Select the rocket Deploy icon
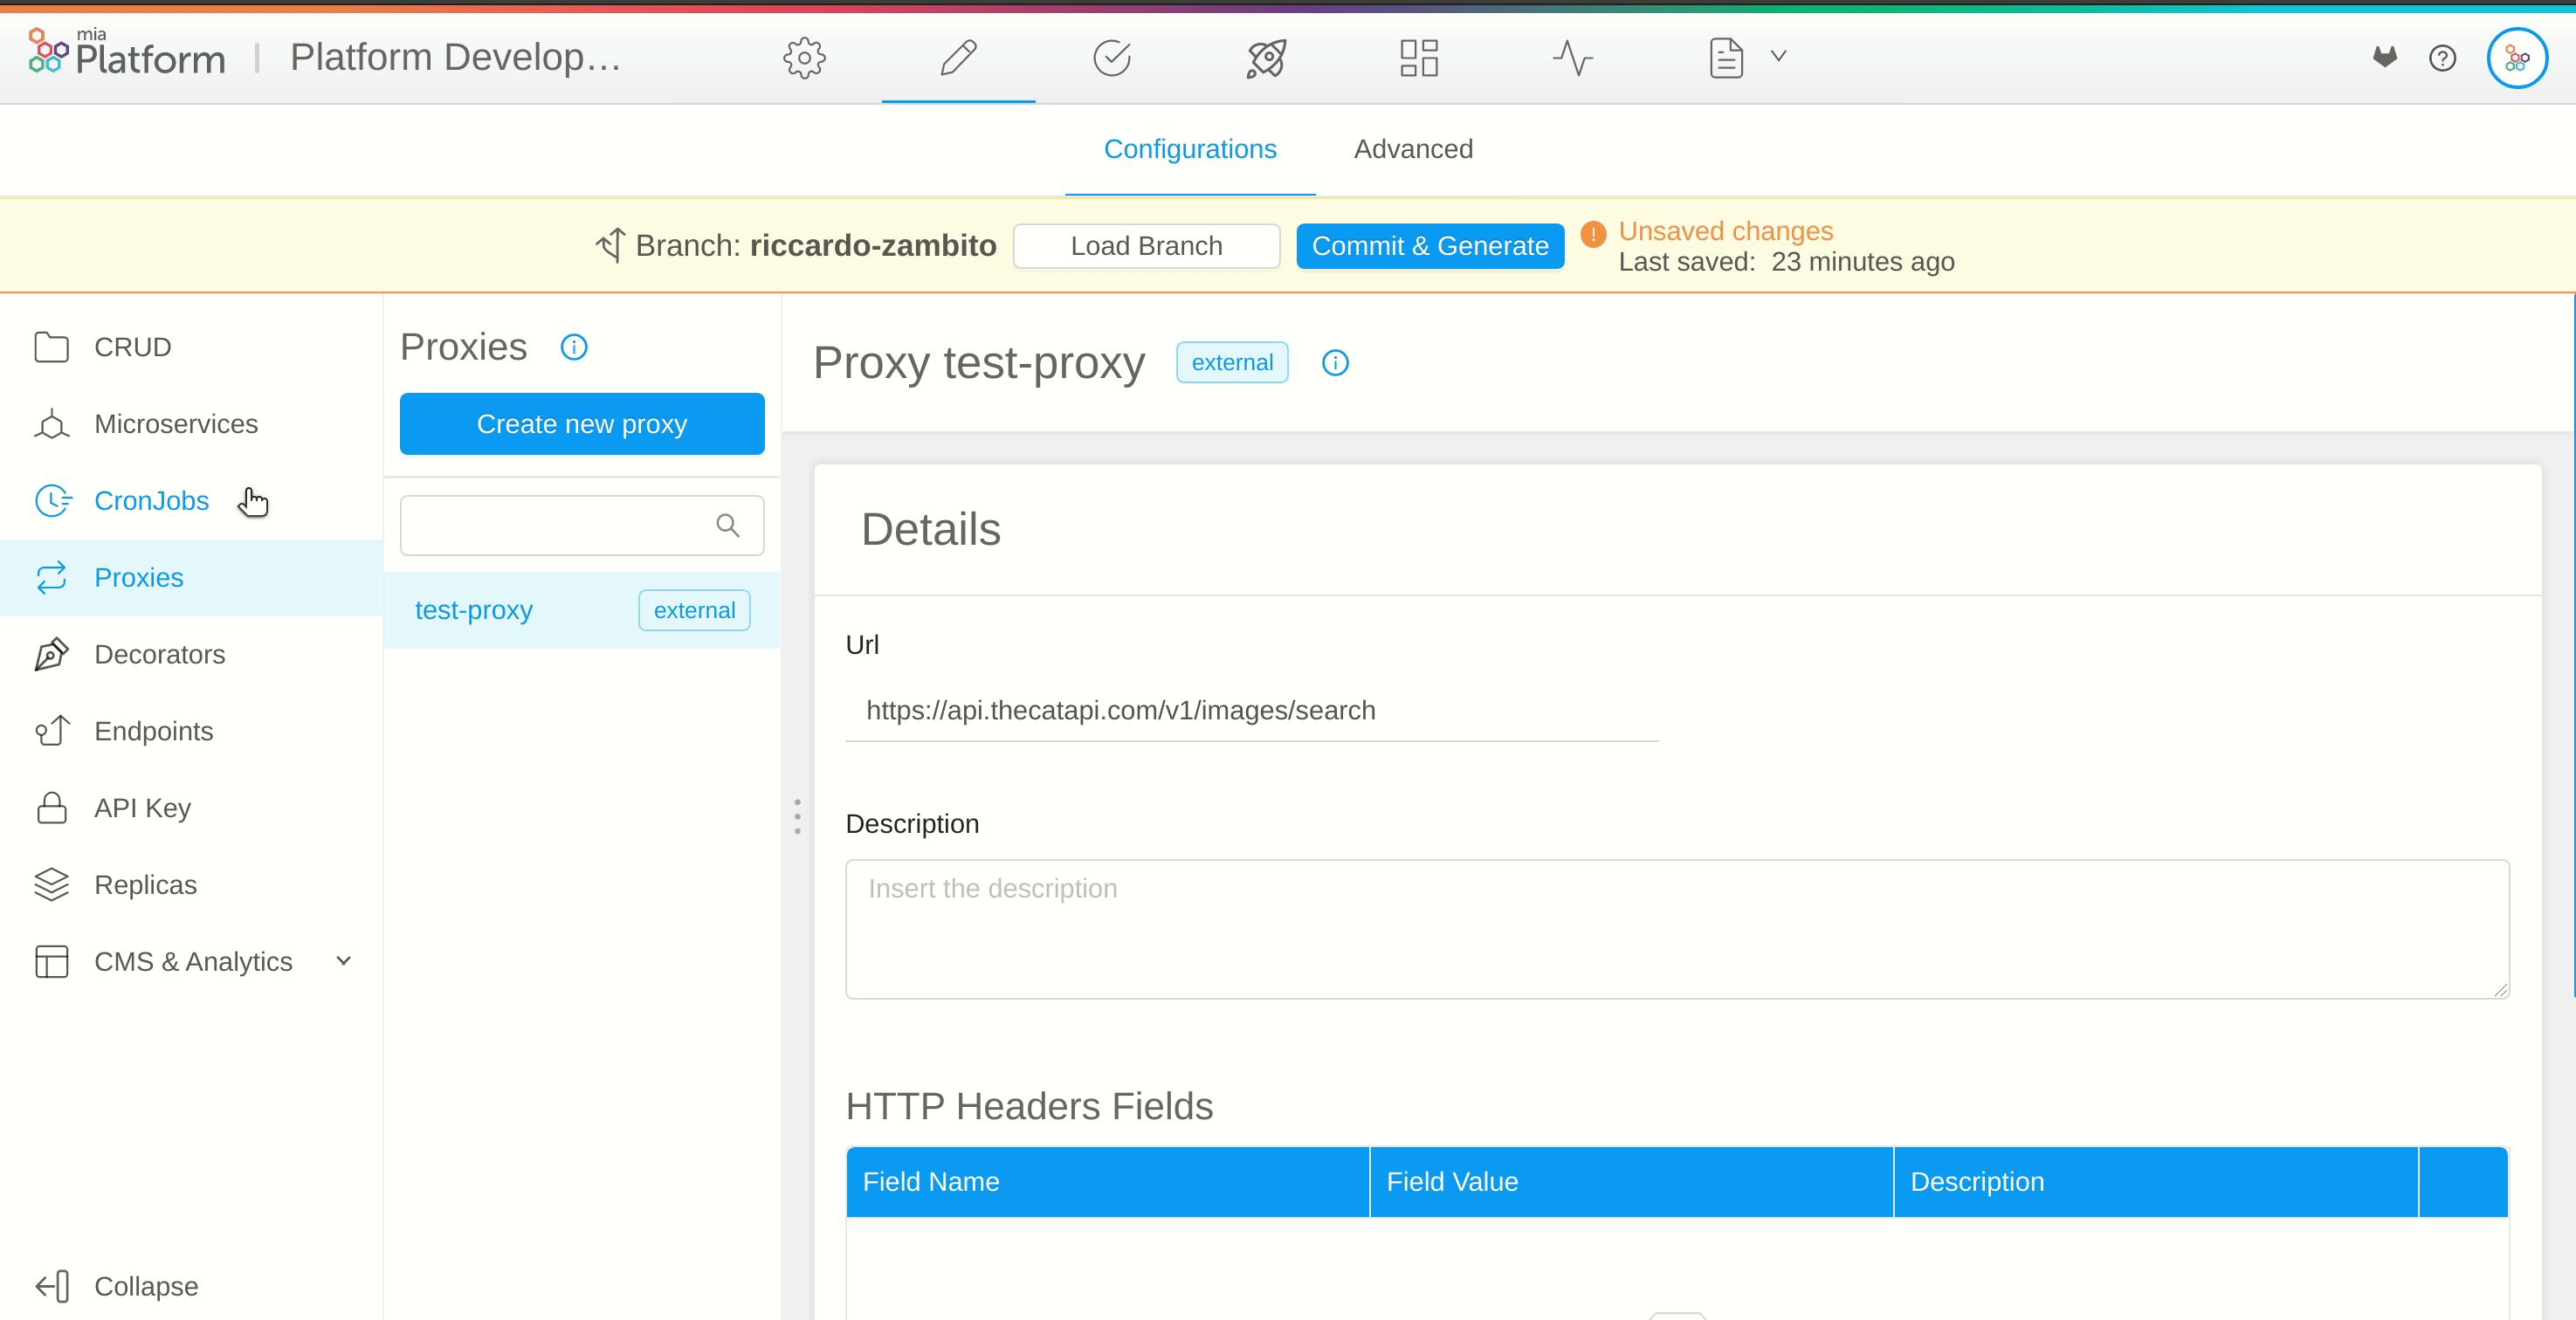The width and height of the screenshot is (2576, 1320). click(1264, 58)
